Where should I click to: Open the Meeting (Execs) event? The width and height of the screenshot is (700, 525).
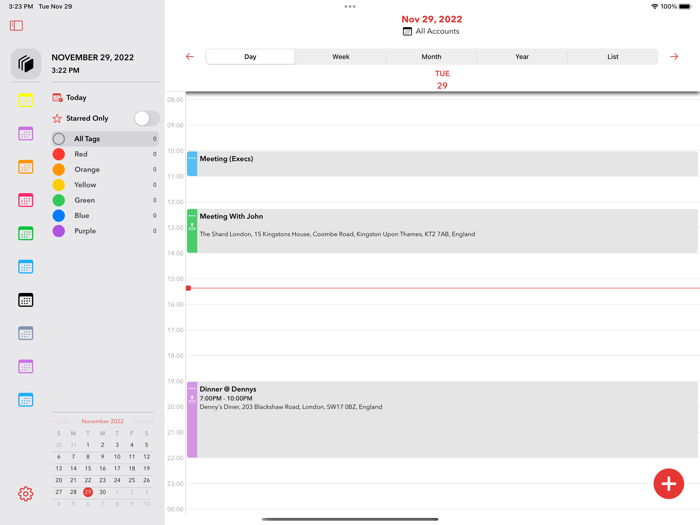click(442, 163)
